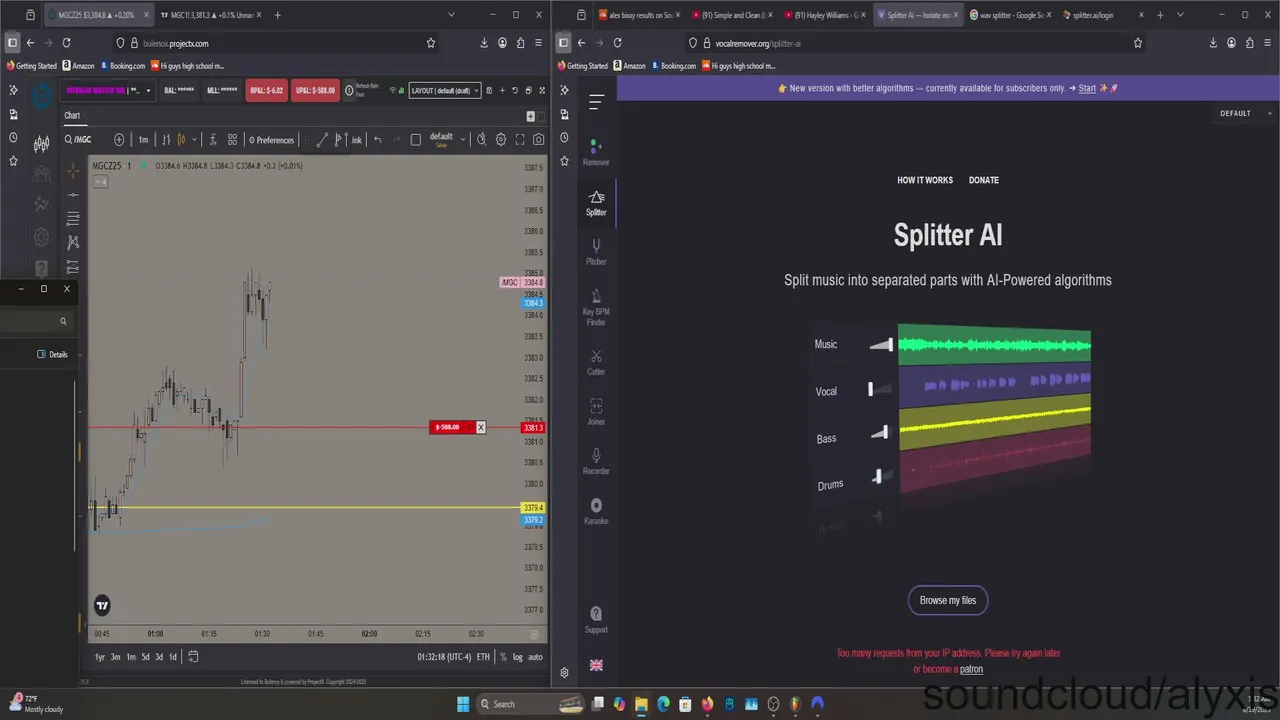
Task: Expand the default Save layout dropdown
Action: coord(463,140)
